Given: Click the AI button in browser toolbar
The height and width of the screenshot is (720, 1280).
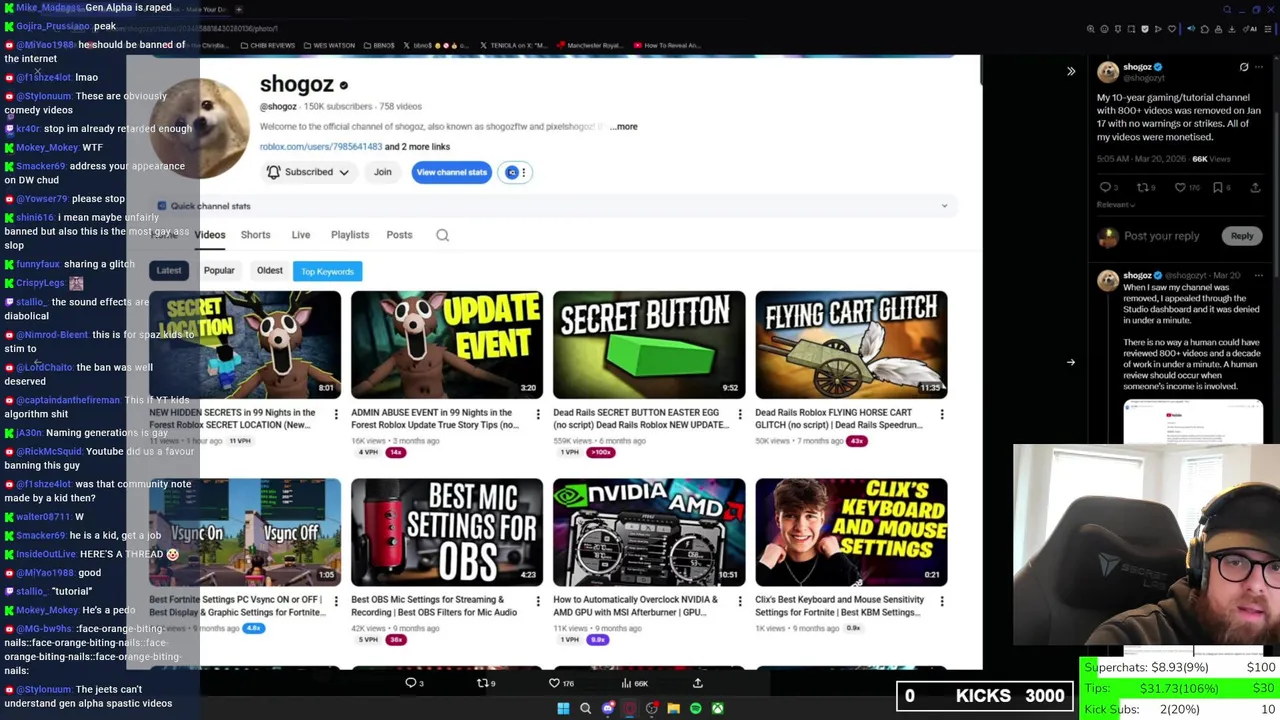Looking at the screenshot, I should click(x=1250, y=29).
